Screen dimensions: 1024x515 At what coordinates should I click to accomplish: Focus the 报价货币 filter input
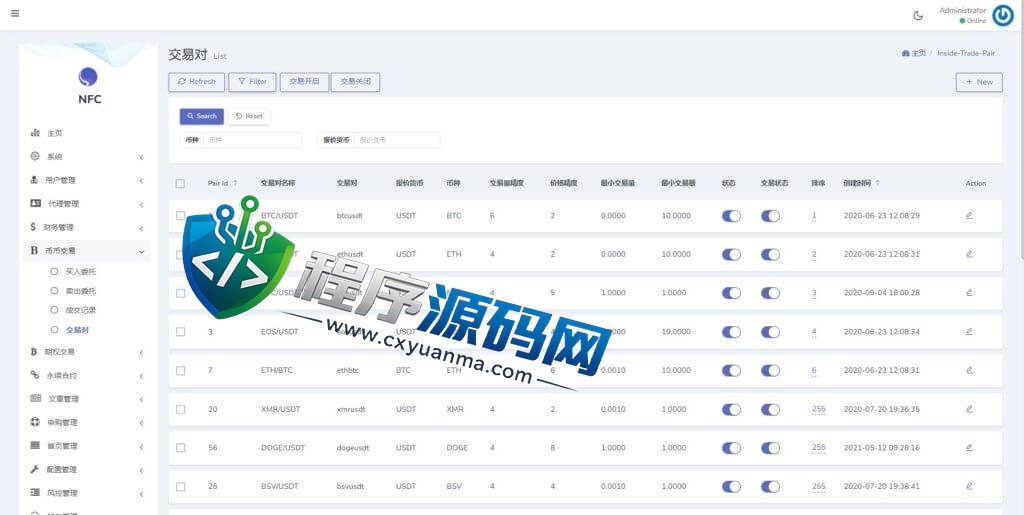point(397,140)
